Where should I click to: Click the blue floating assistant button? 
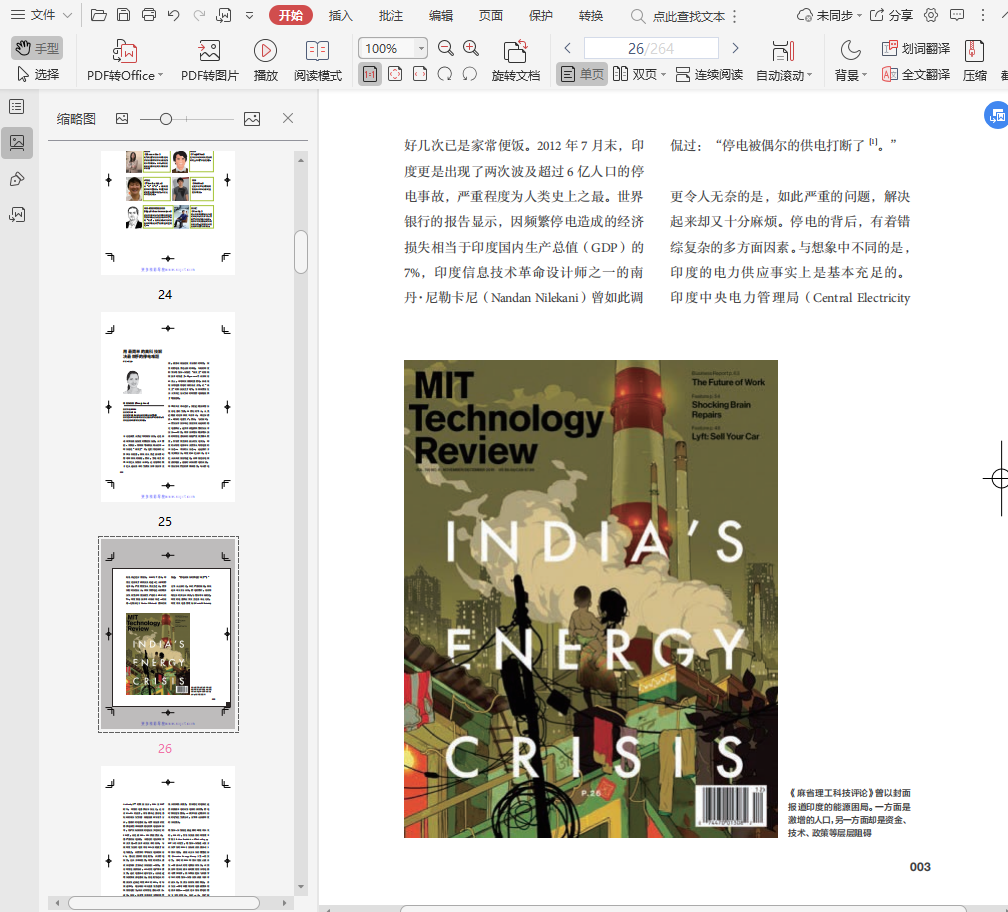coord(996,115)
